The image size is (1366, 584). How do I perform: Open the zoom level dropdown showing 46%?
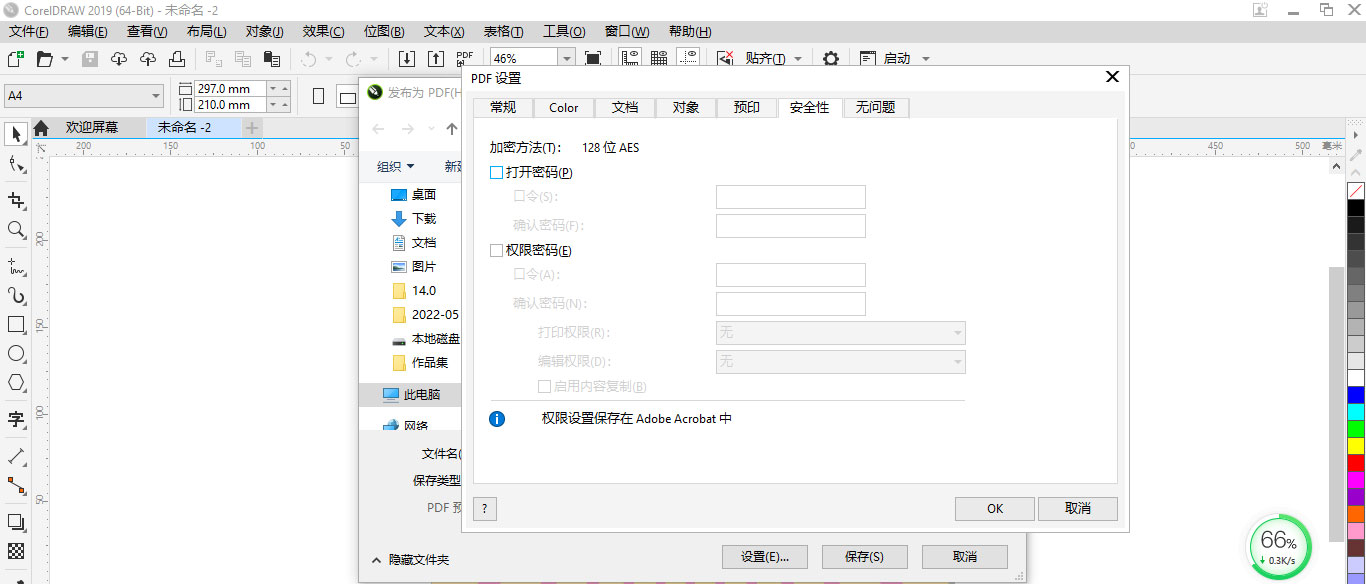[x=566, y=58]
